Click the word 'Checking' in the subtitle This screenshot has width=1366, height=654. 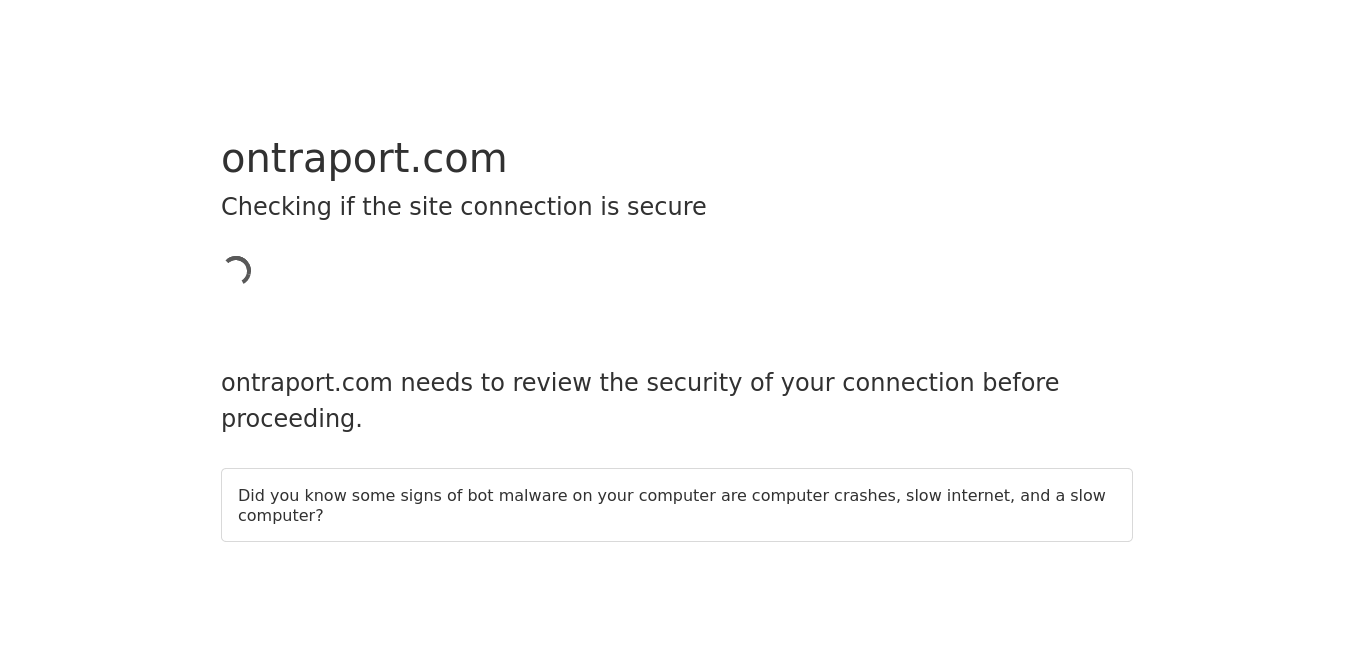click(x=276, y=207)
